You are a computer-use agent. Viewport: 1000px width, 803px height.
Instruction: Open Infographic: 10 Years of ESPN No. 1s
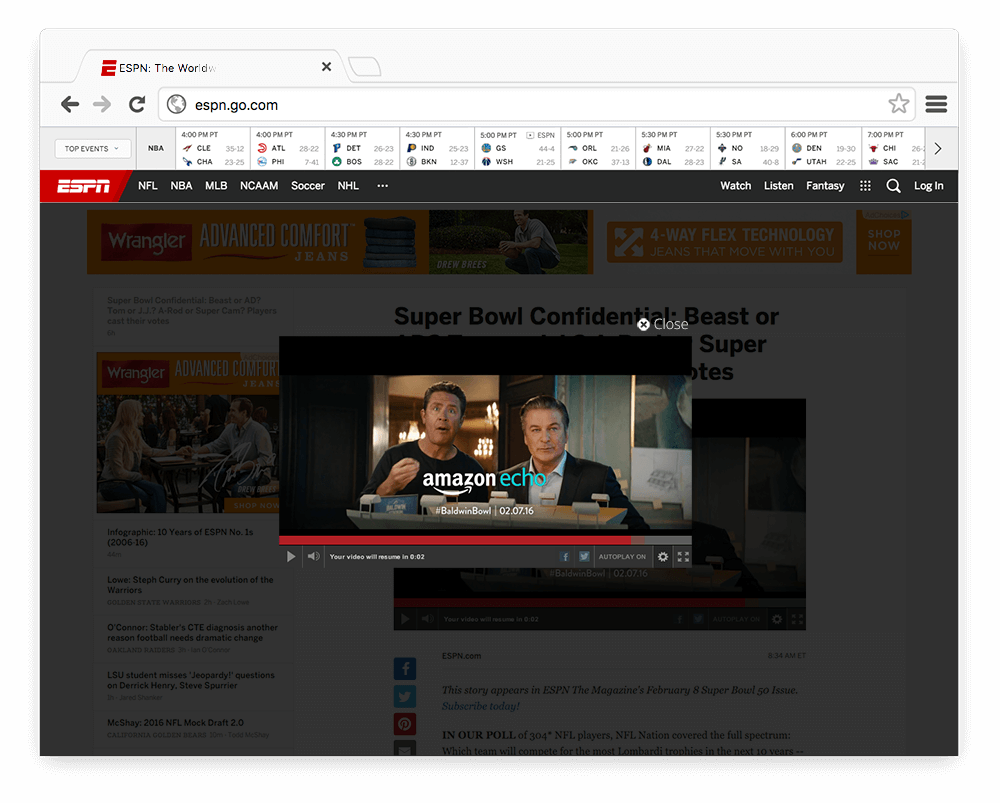(x=180, y=537)
